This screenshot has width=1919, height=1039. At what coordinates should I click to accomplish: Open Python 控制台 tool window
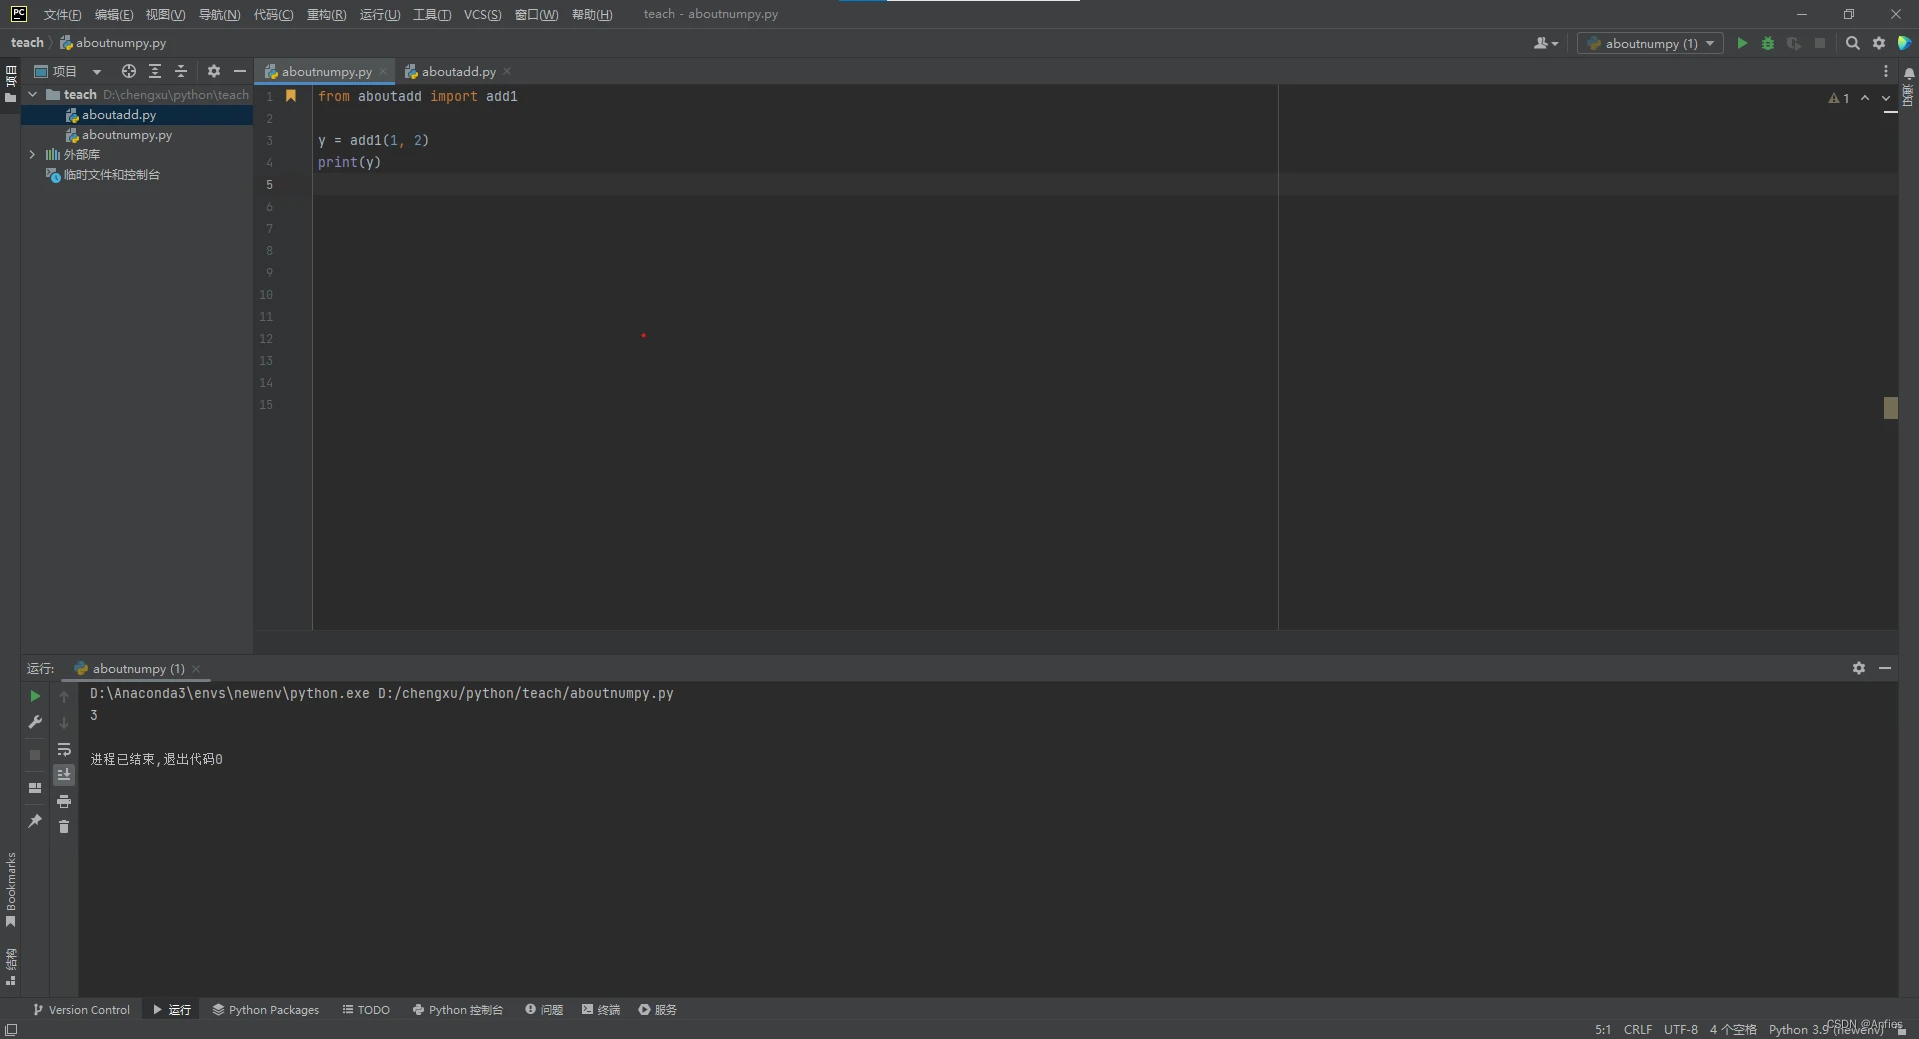pyautogui.click(x=457, y=1010)
